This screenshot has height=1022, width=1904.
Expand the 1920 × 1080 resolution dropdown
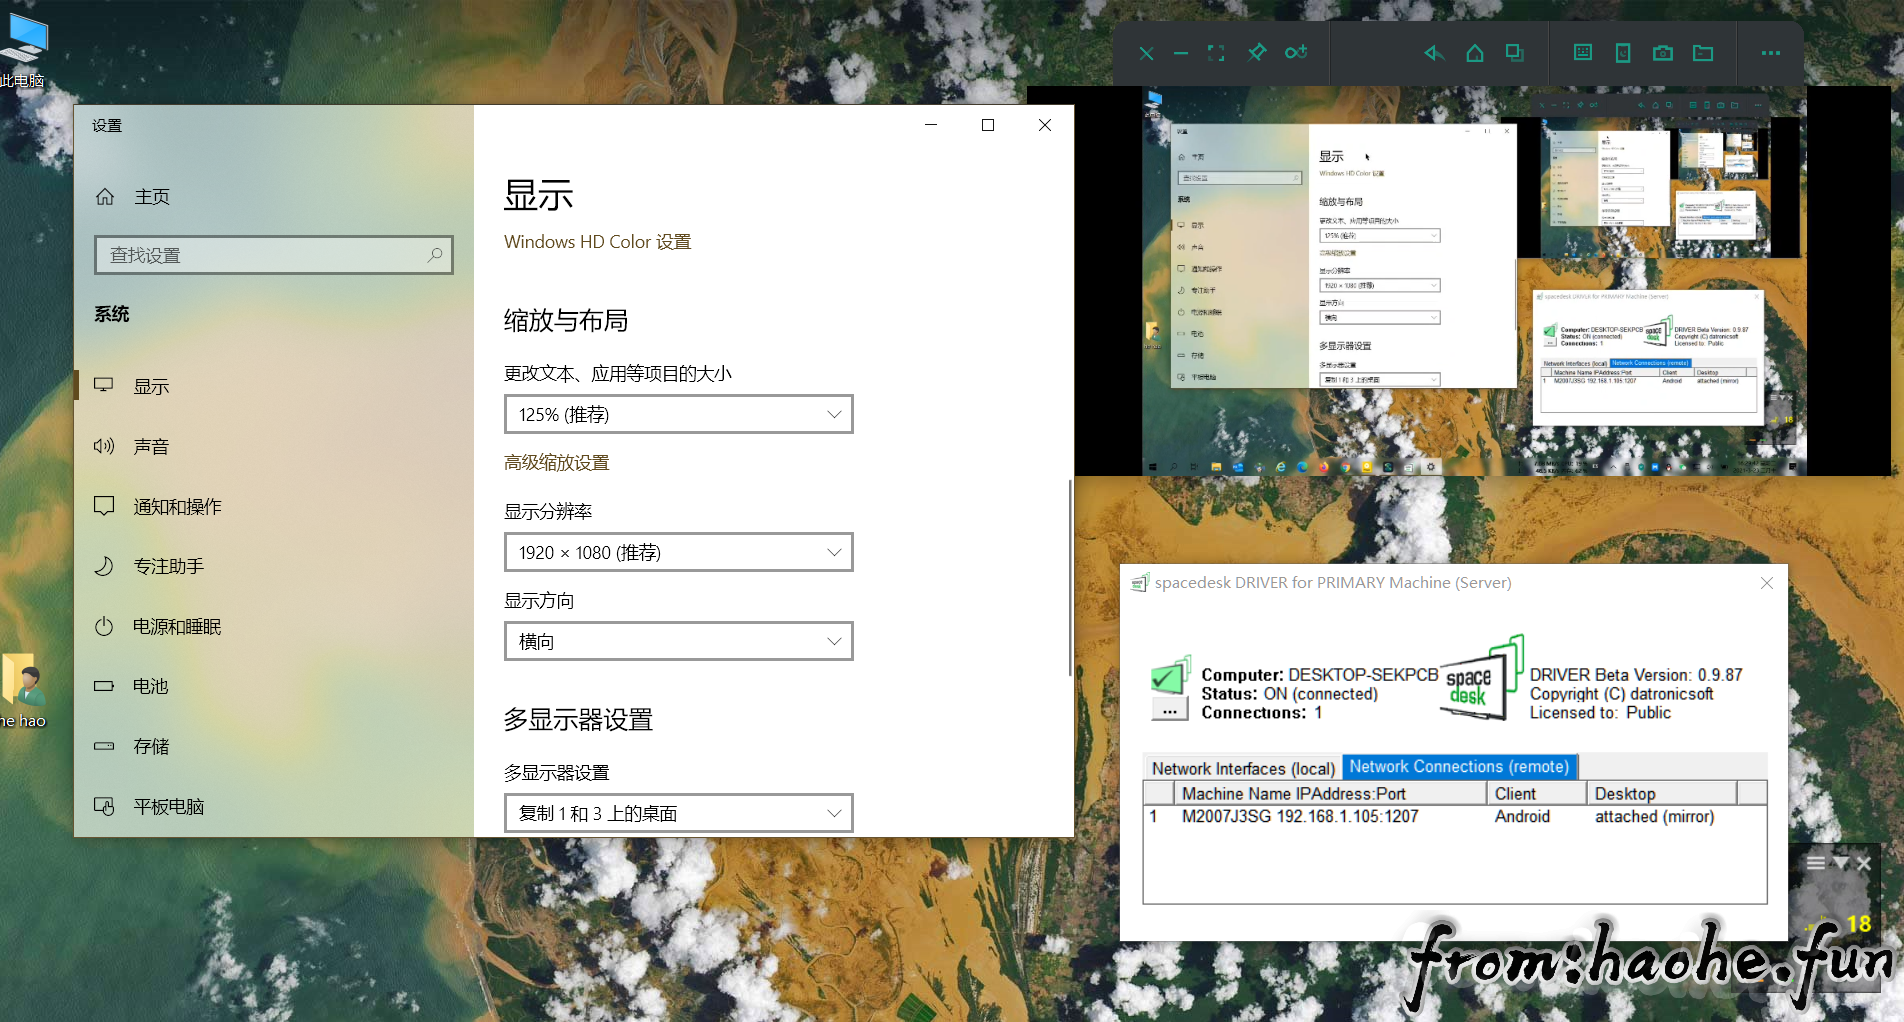tap(678, 552)
